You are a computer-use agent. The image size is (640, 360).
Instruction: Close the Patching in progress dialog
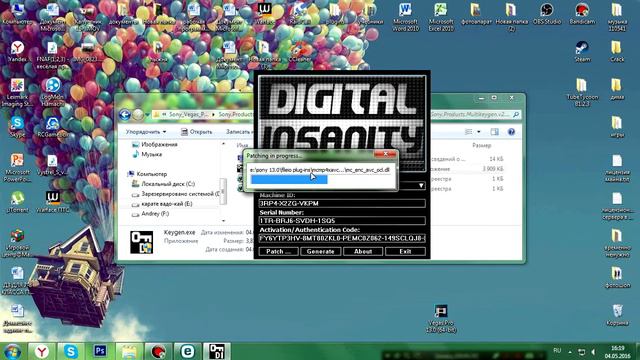[386, 154]
